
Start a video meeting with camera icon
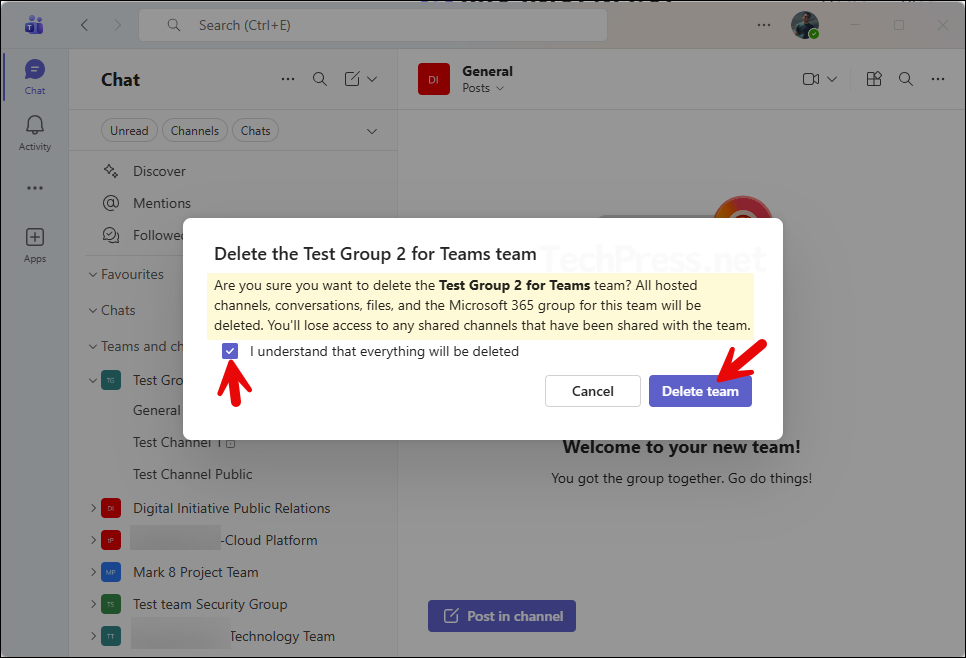tap(811, 79)
